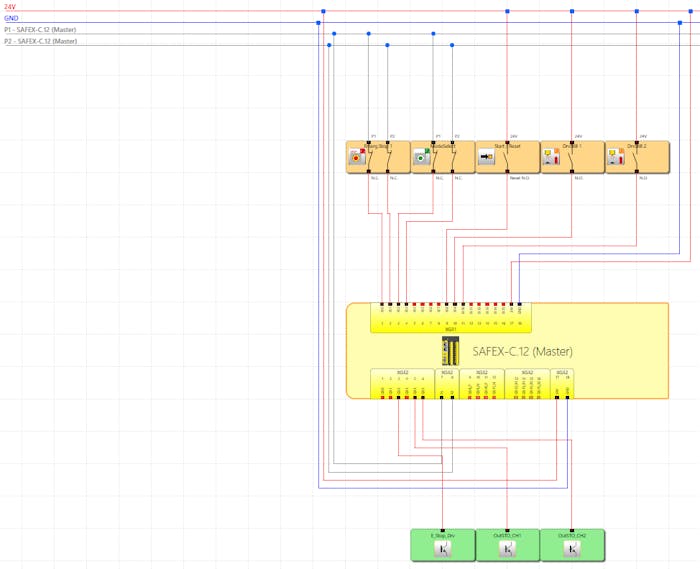Select the DrvStill 2 sensor icon
Viewport: 700px width, 569px height.
pyautogui.click(x=616, y=157)
